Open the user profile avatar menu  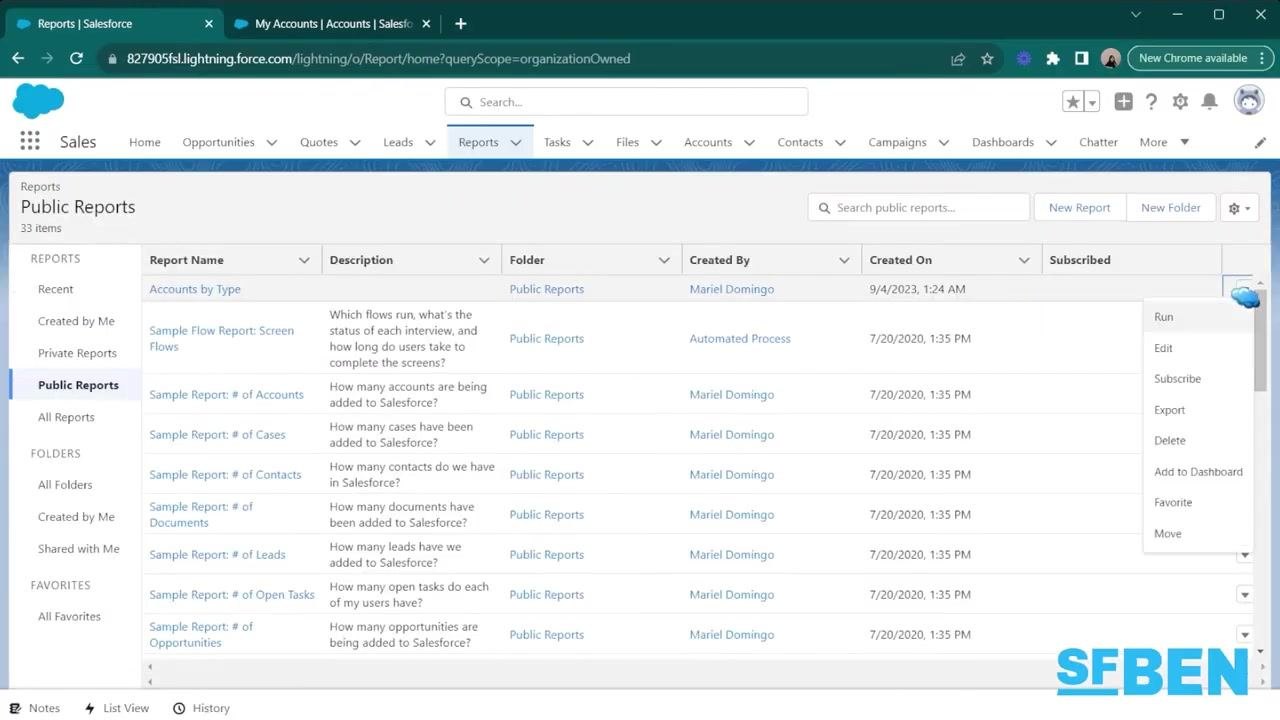tap(1248, 101)
